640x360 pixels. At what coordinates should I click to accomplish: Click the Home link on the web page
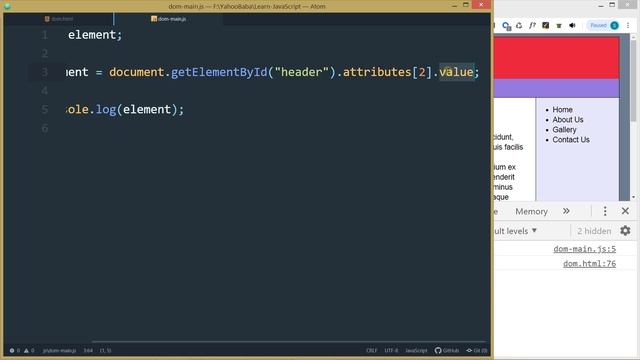tap(562, 110)
